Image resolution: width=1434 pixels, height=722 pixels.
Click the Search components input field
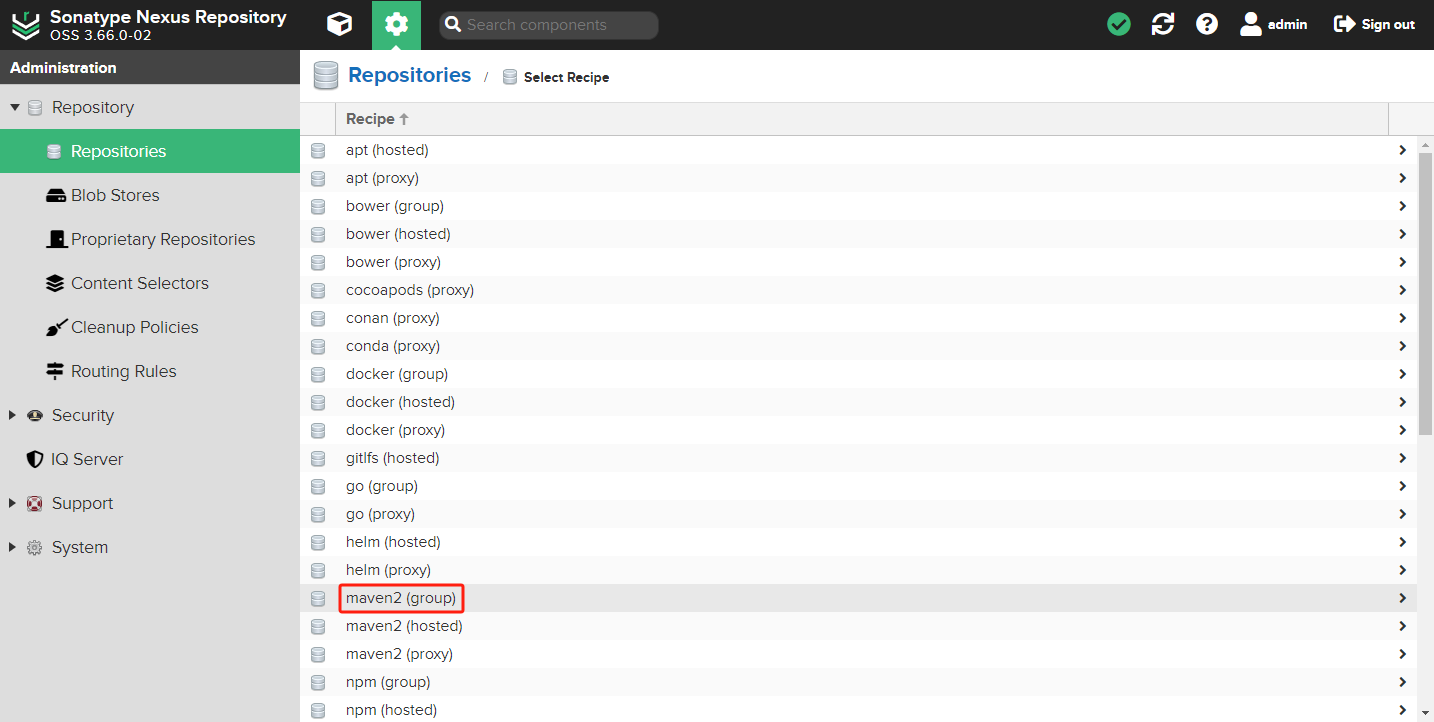tap(557, 25)
